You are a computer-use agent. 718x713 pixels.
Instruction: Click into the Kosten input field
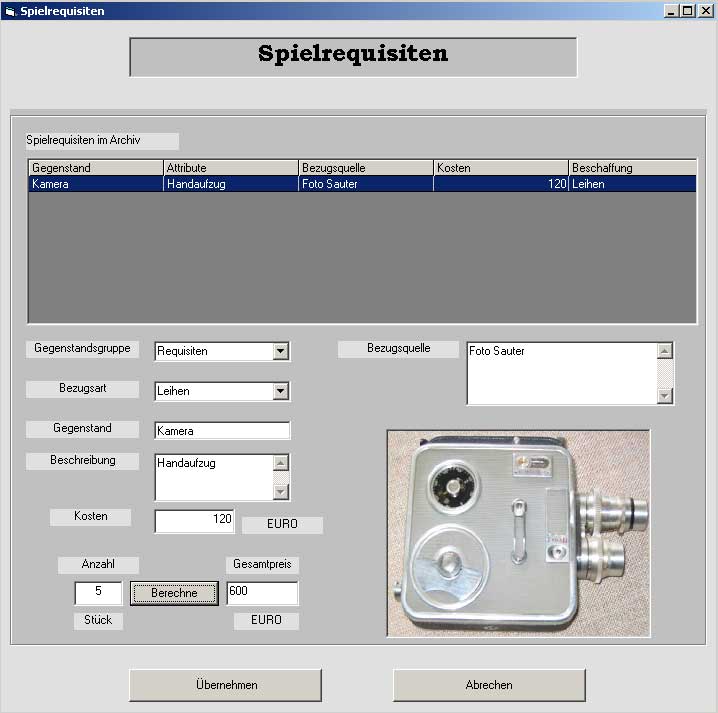[195, 521]
